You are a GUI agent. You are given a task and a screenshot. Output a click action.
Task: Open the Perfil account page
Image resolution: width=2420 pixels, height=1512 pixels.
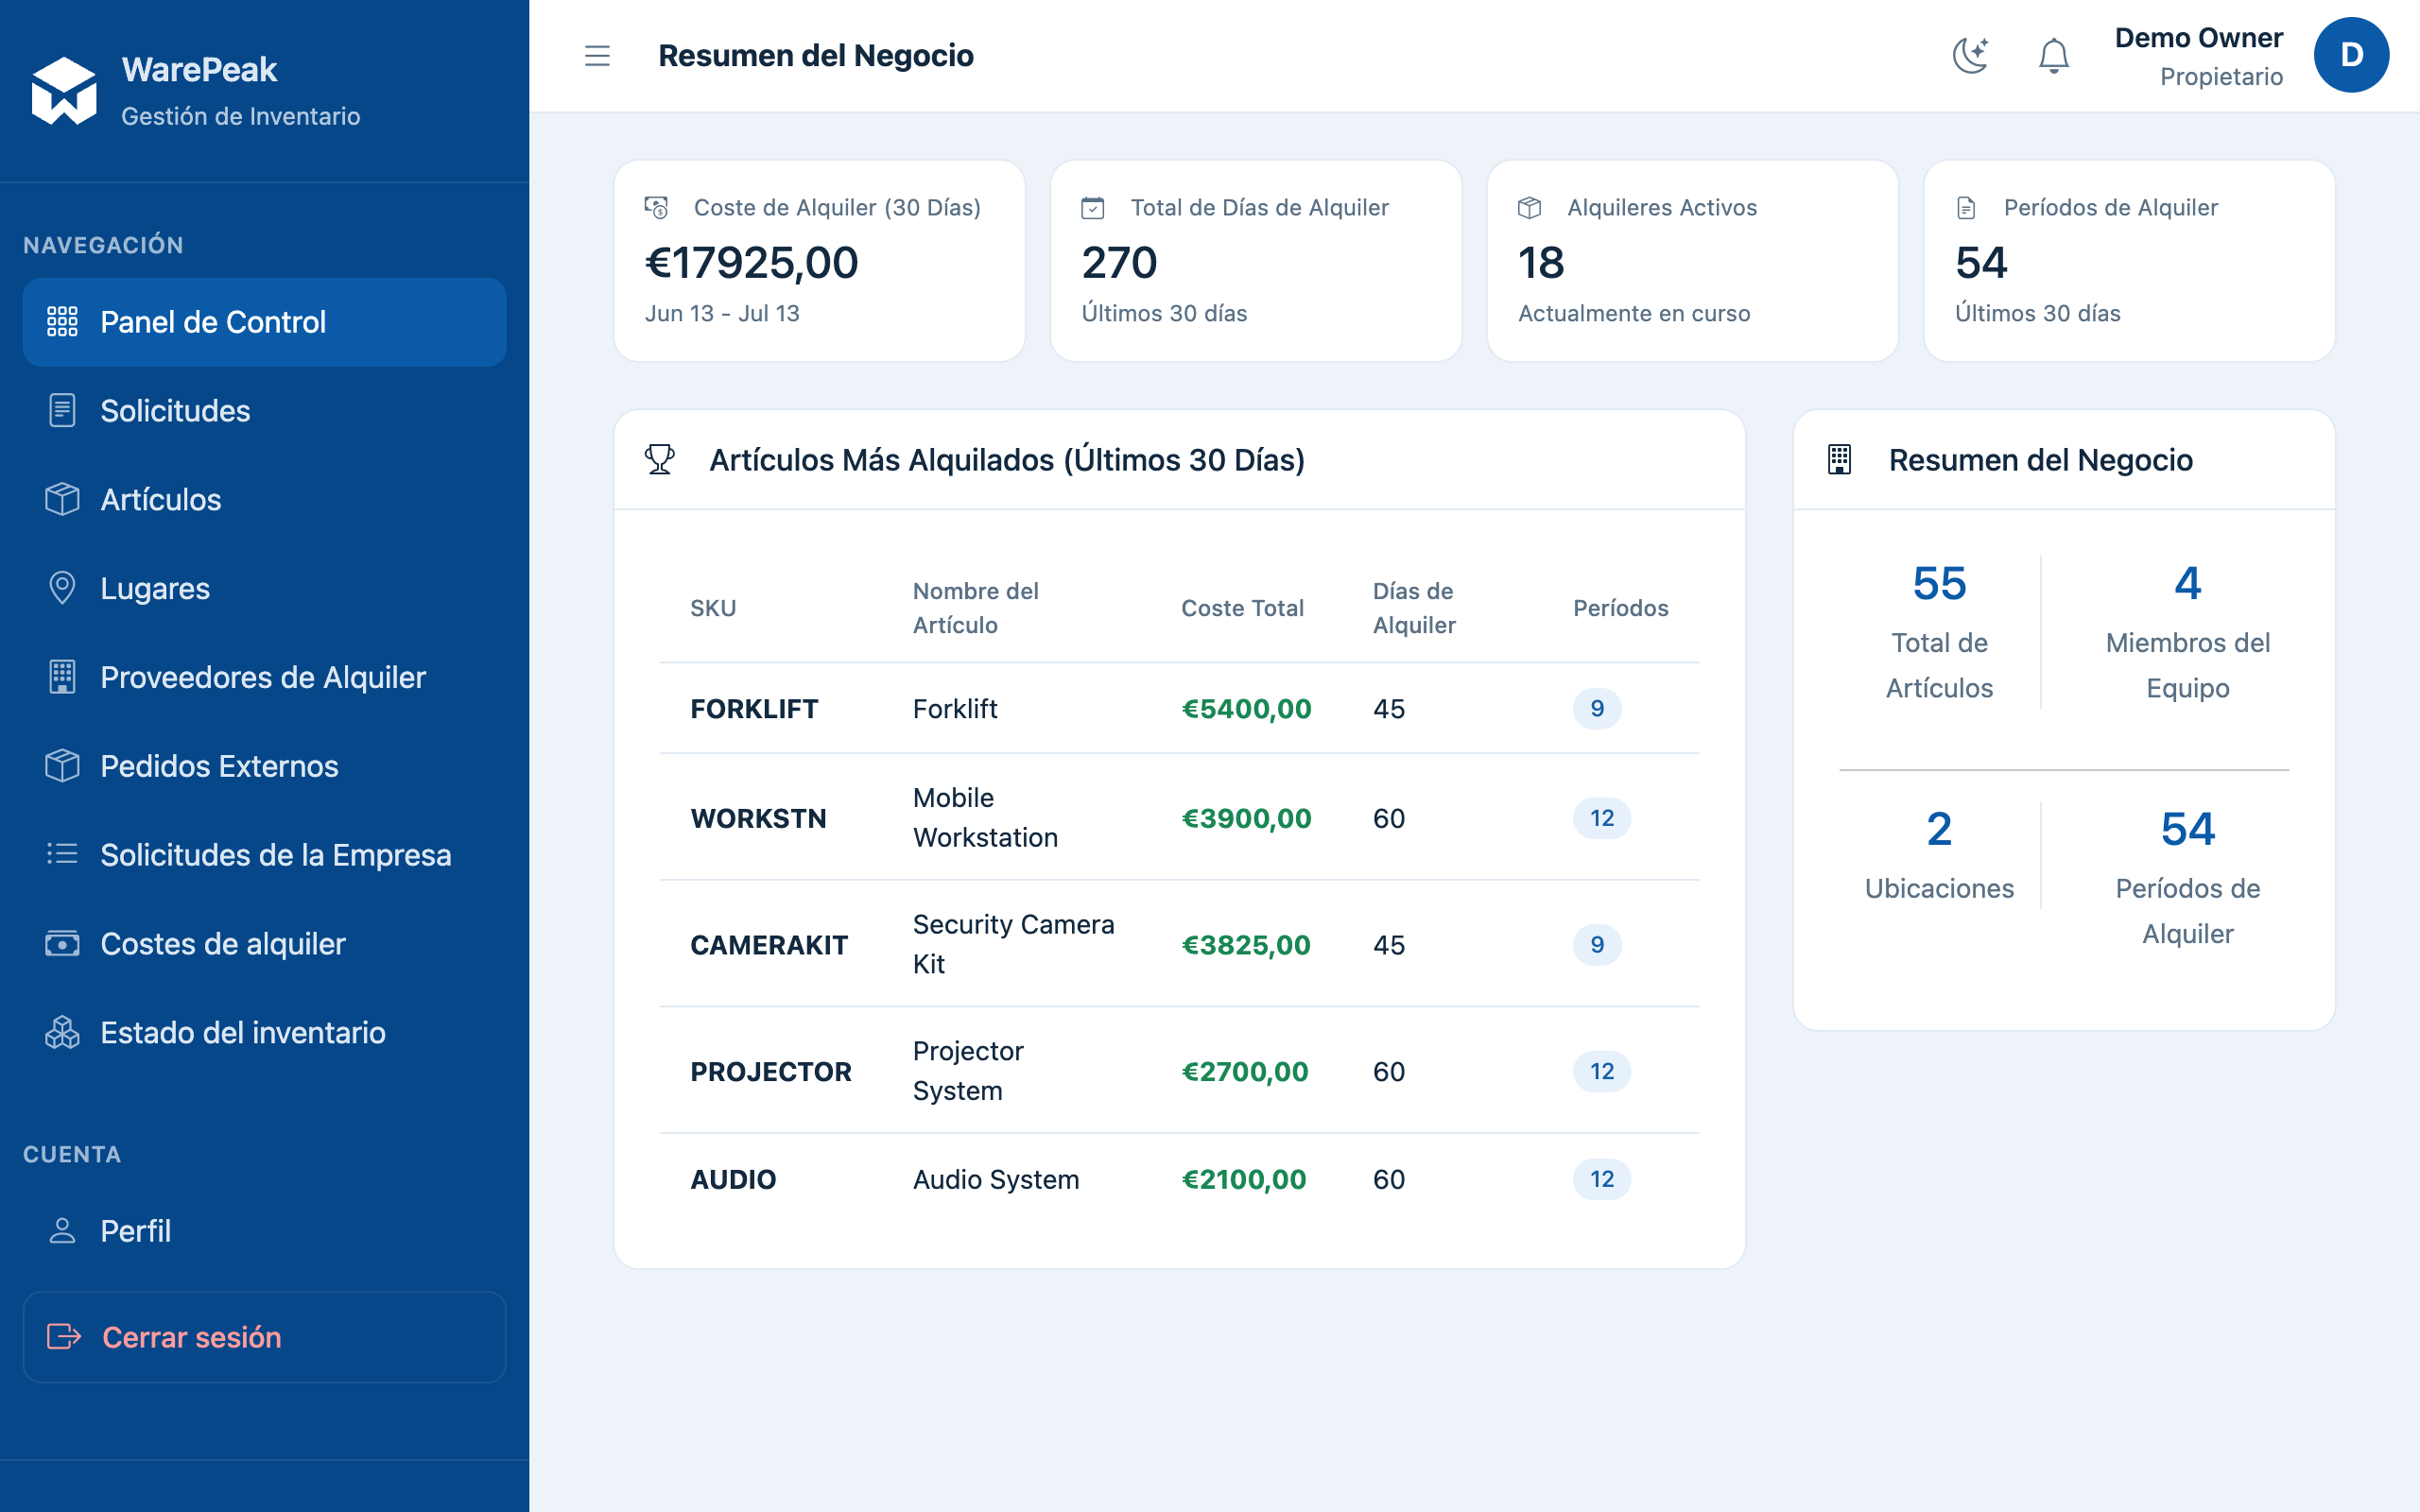pos(264,1231)
